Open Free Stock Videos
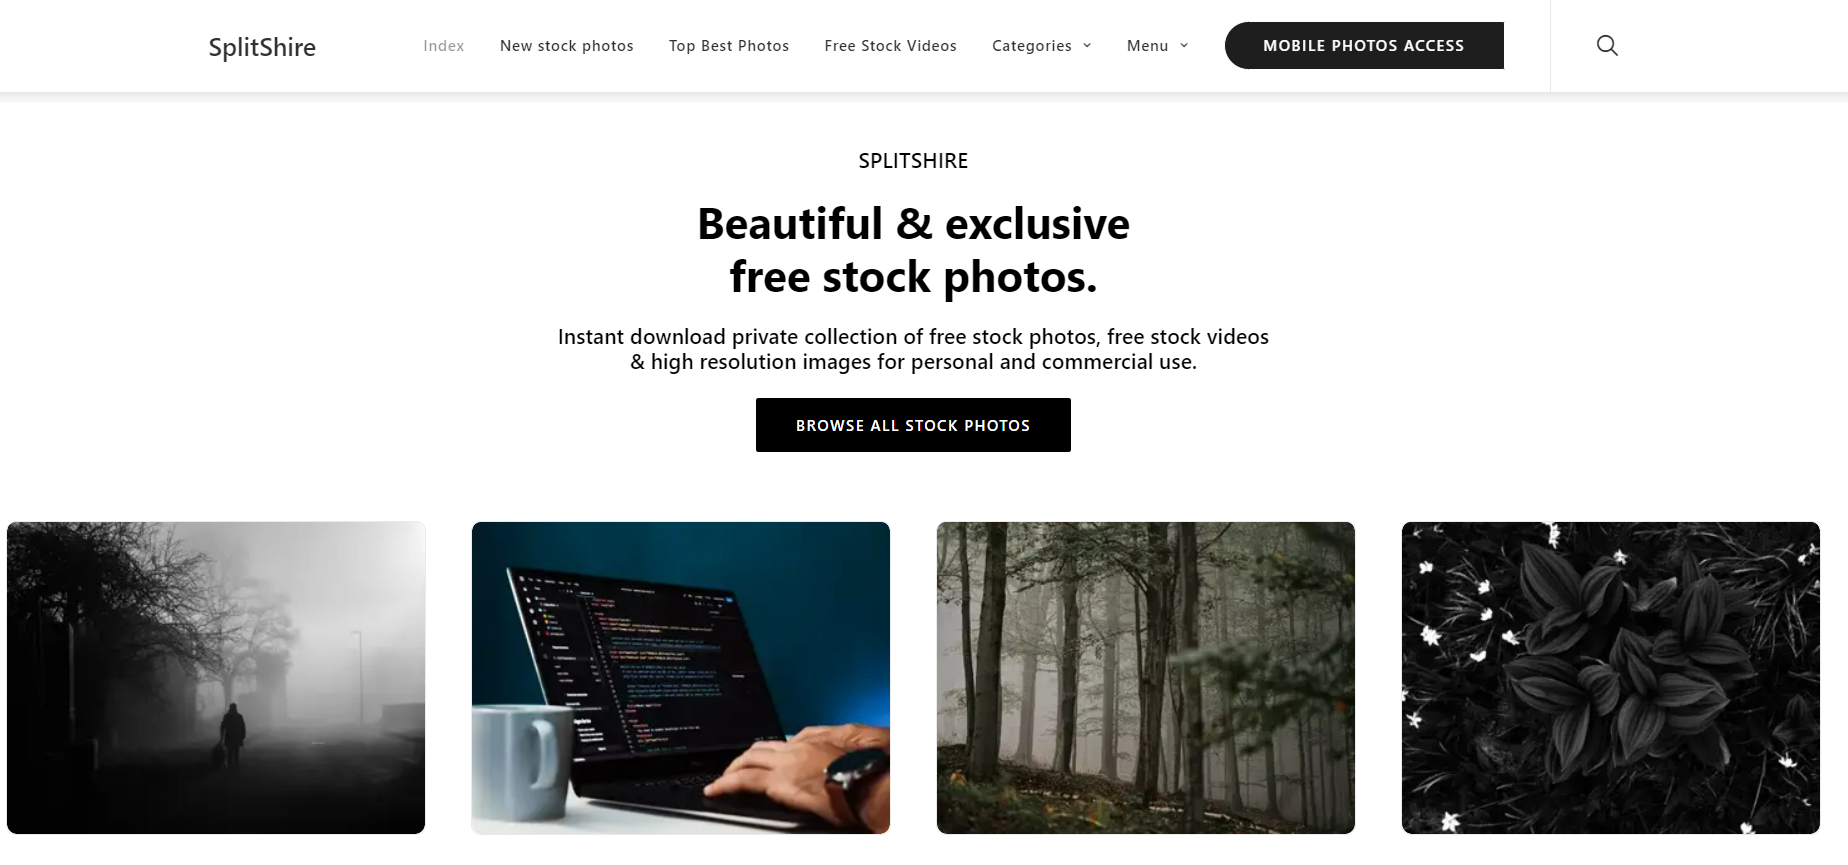 (891, 46)
